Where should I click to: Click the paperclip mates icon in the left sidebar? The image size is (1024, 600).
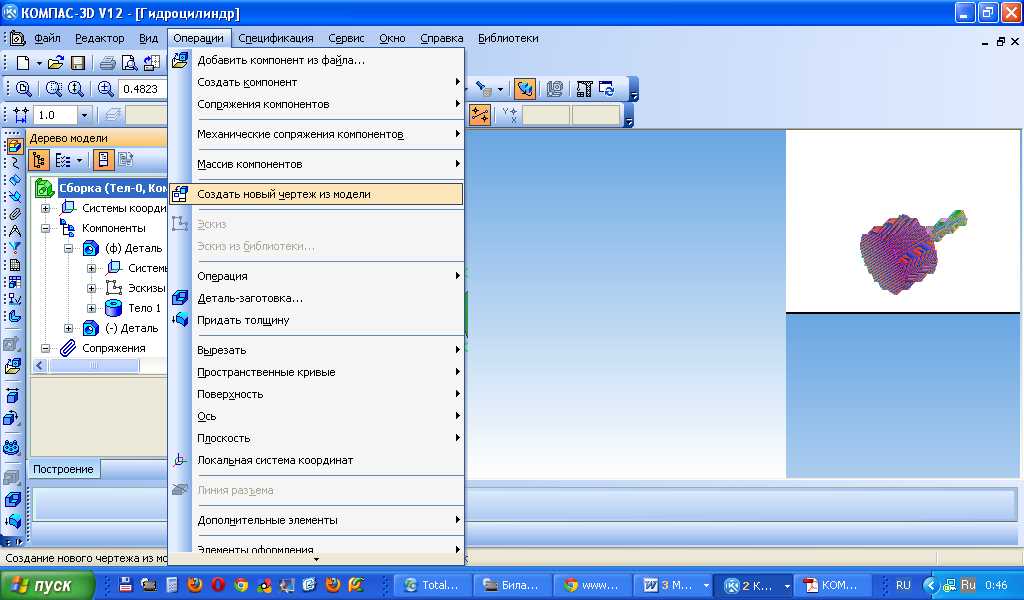point(14,214)
